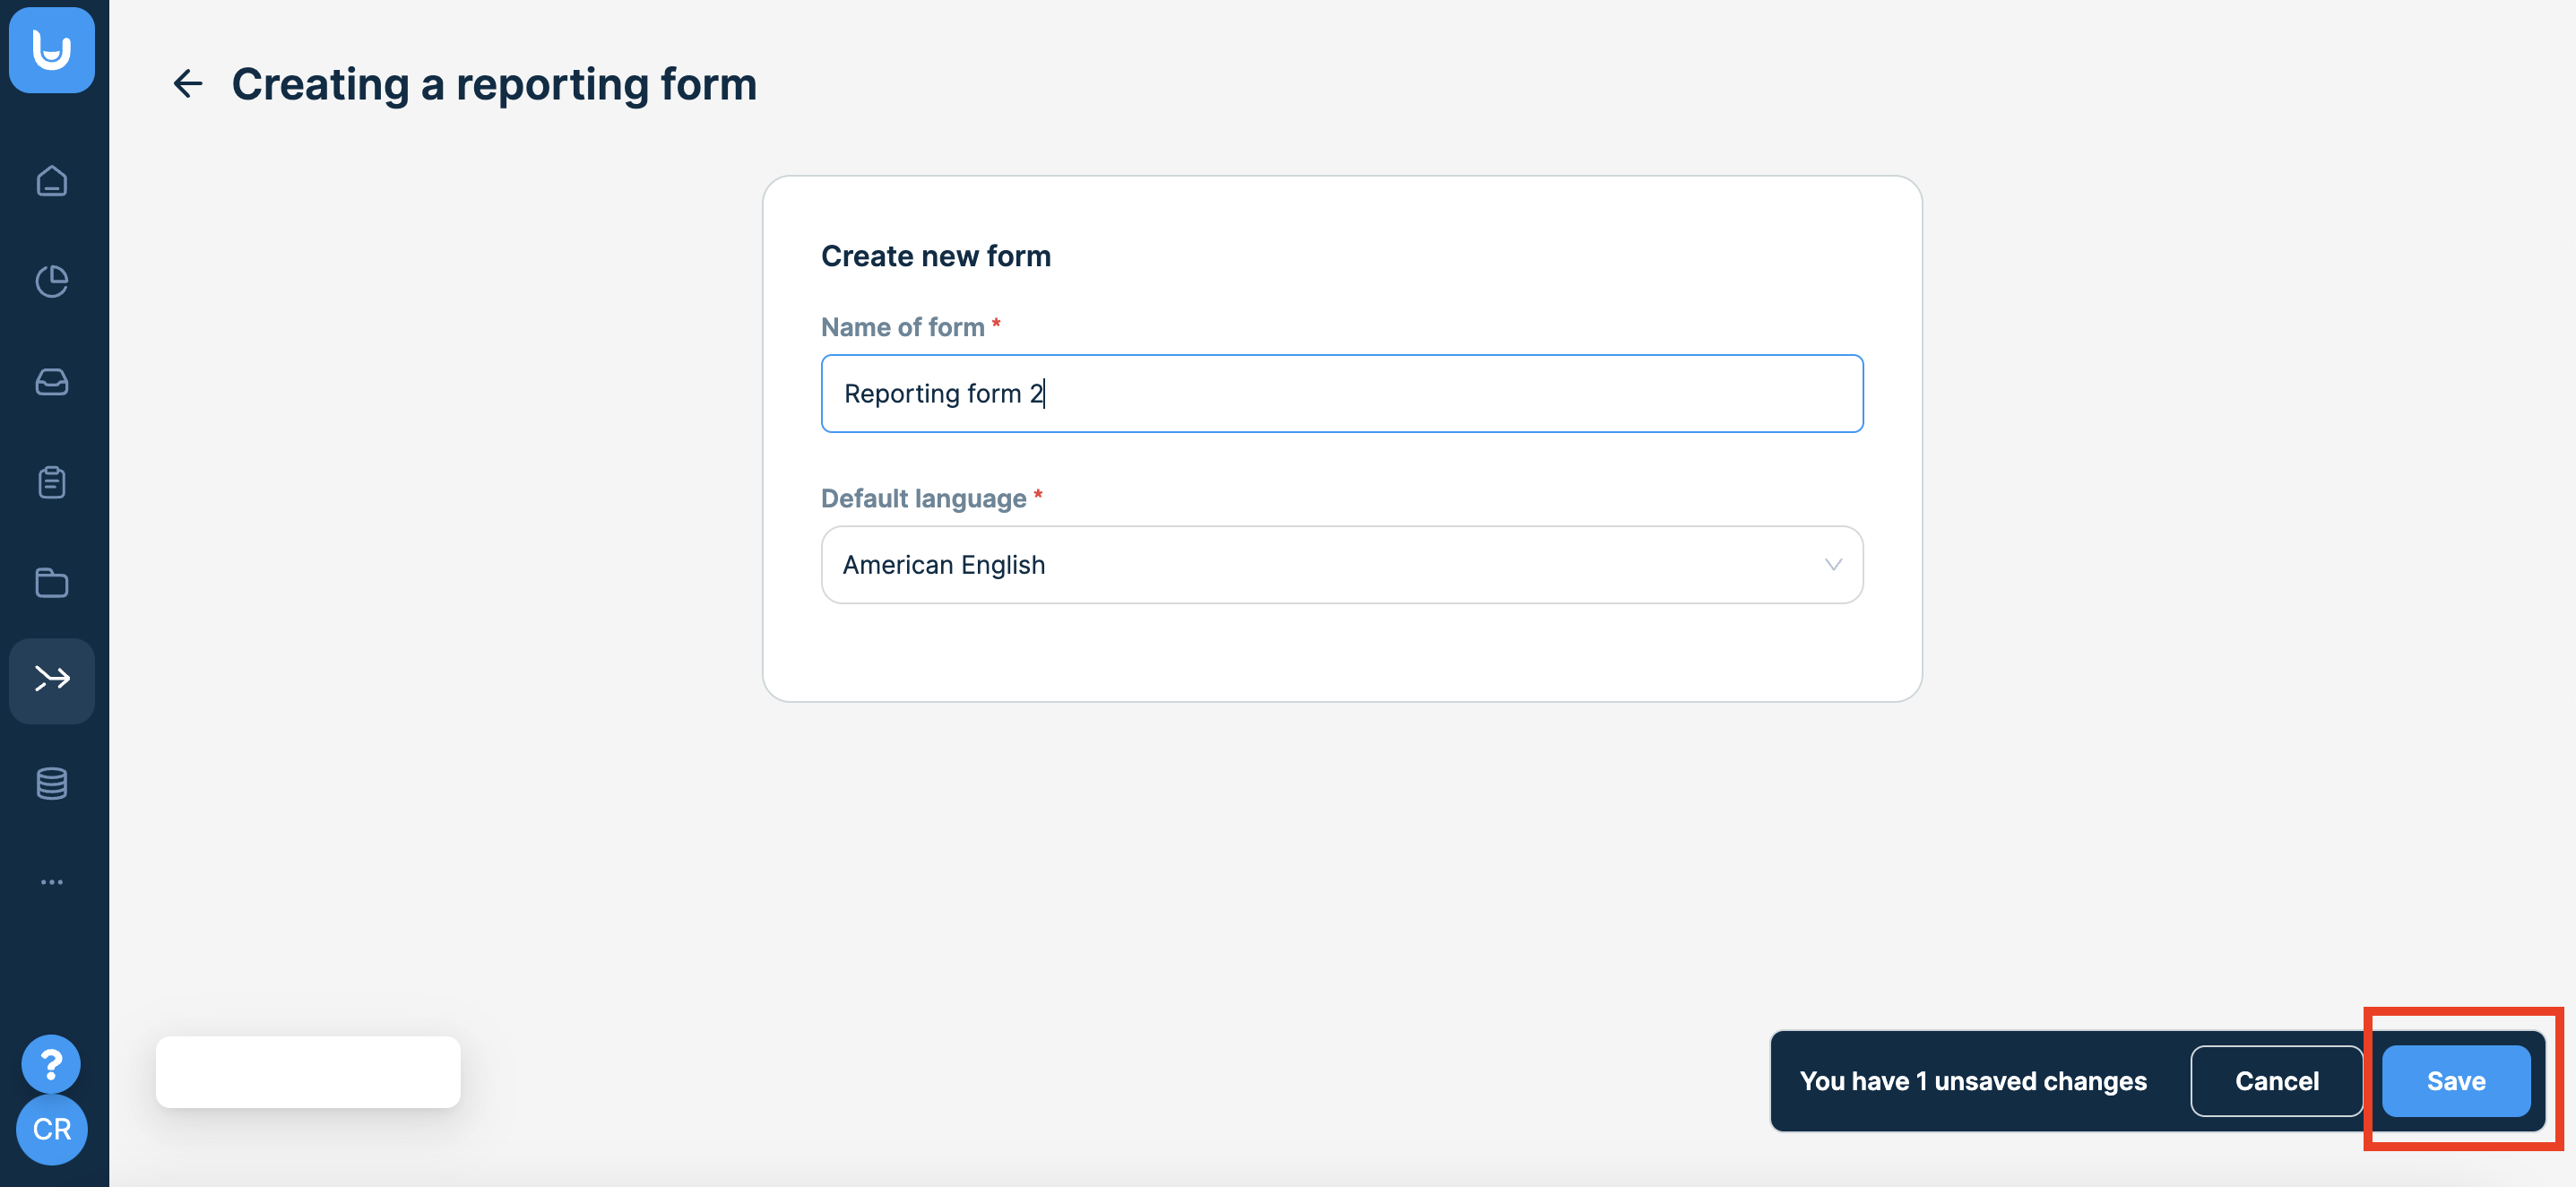Cancel the unsaved changes
2576x1187 pixels.
coord(2276,1081)
